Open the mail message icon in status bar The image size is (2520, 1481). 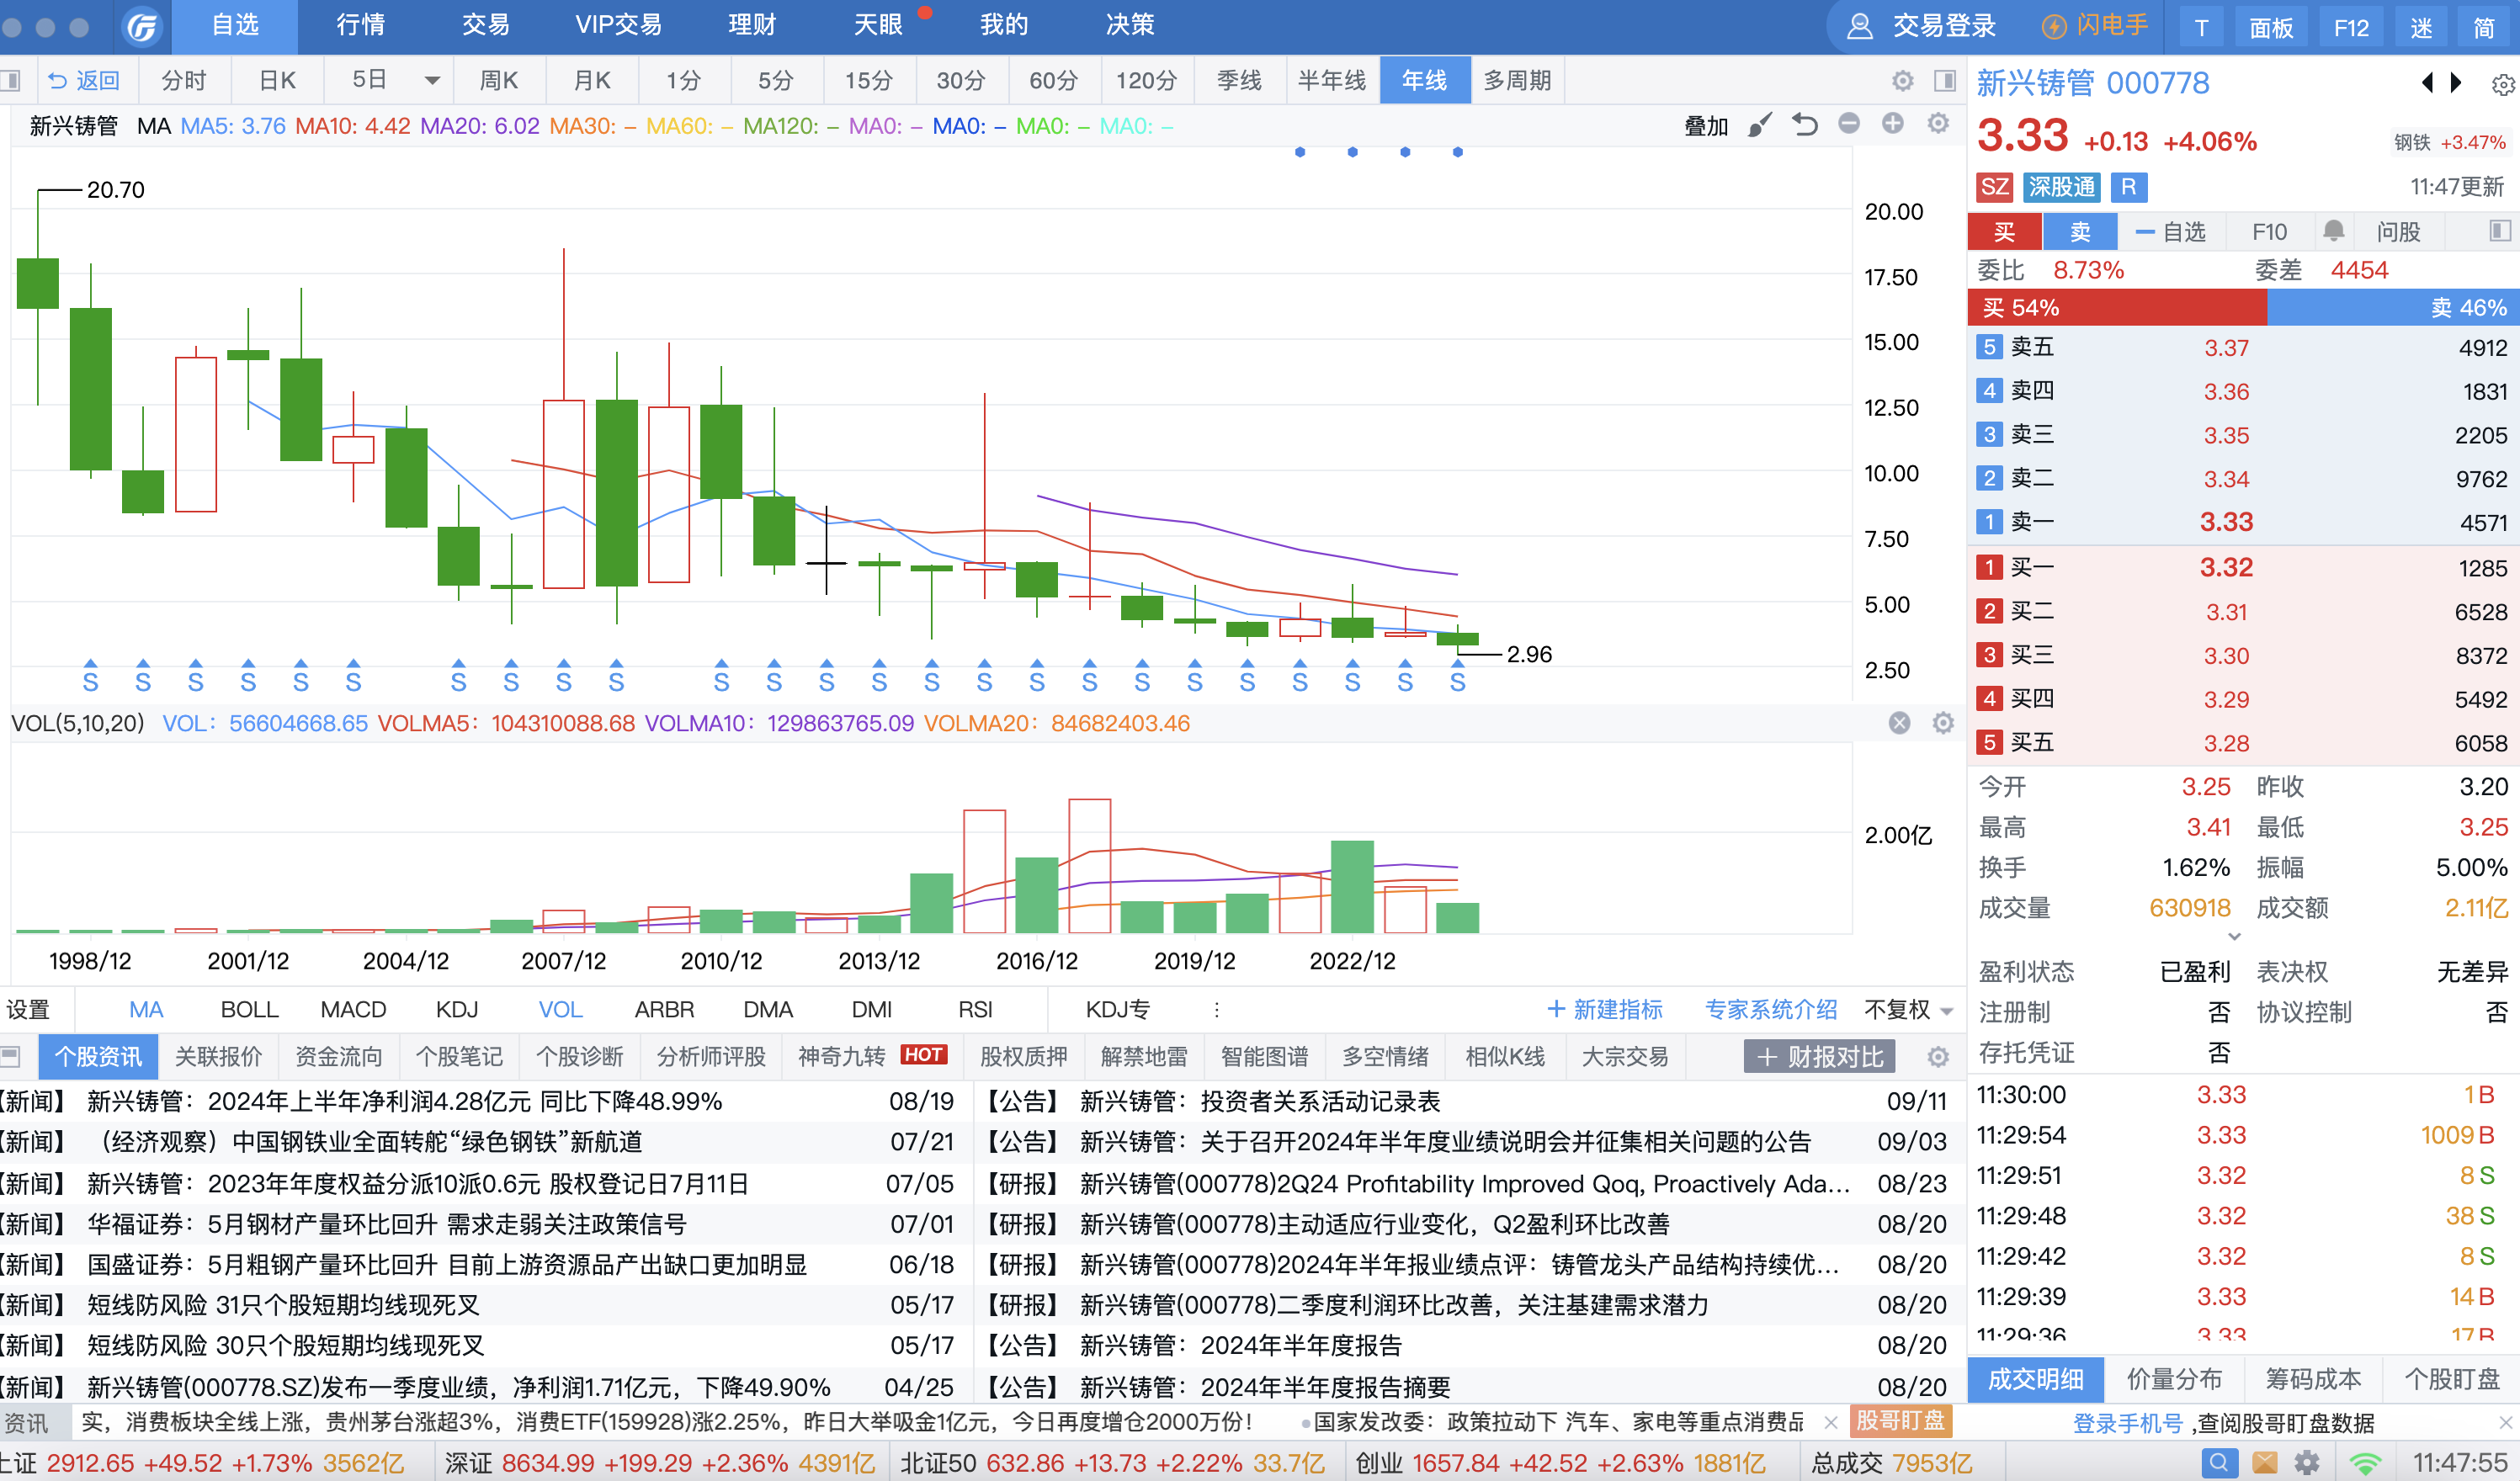click(x=2264, y=1463)
